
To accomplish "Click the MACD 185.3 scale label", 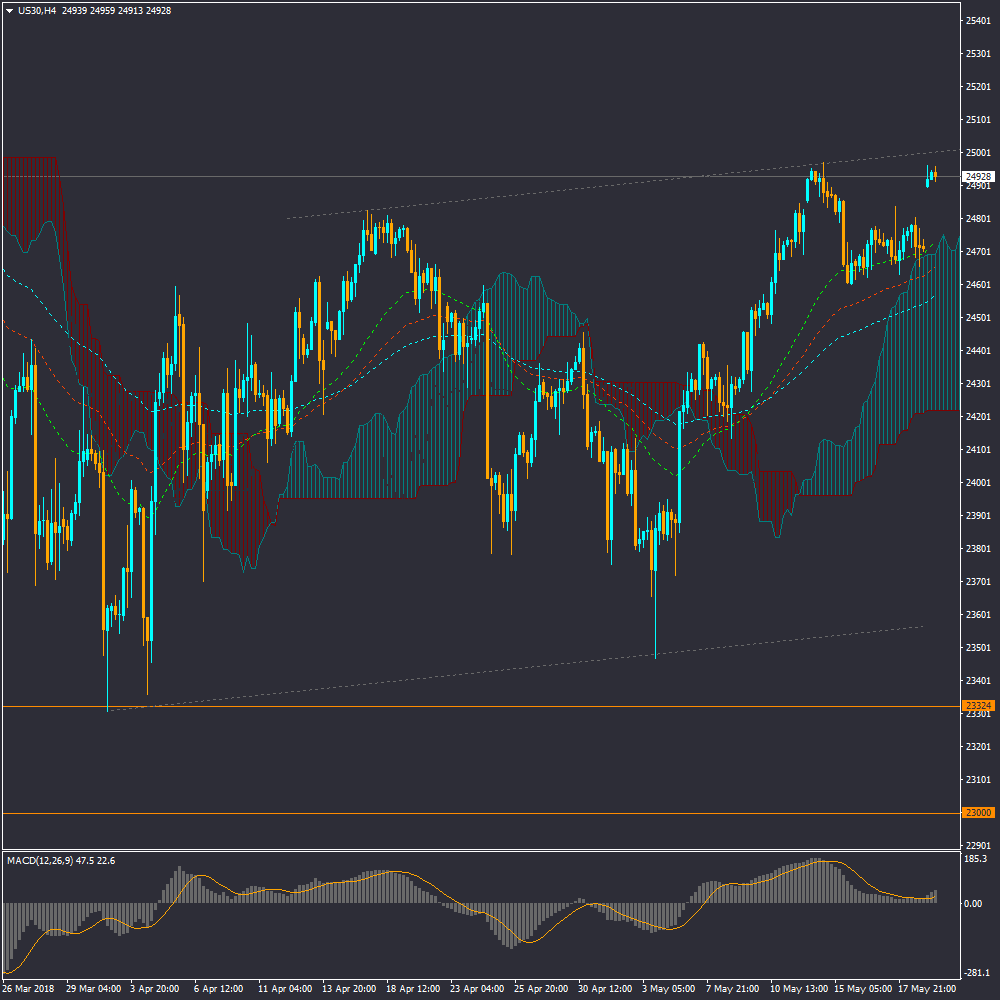I will pos(974,859).
